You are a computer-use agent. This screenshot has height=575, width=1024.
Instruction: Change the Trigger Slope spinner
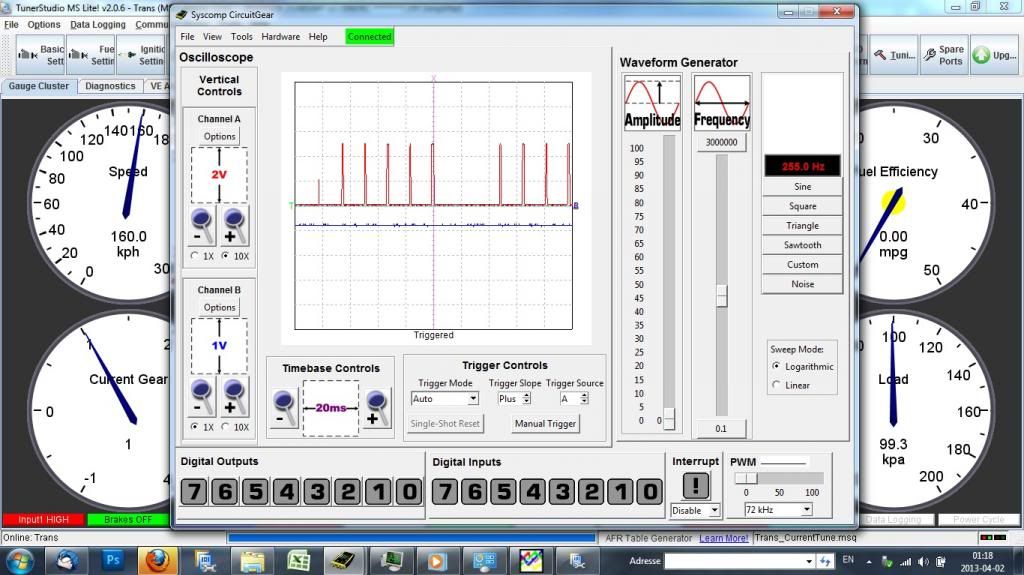(526, 399)
